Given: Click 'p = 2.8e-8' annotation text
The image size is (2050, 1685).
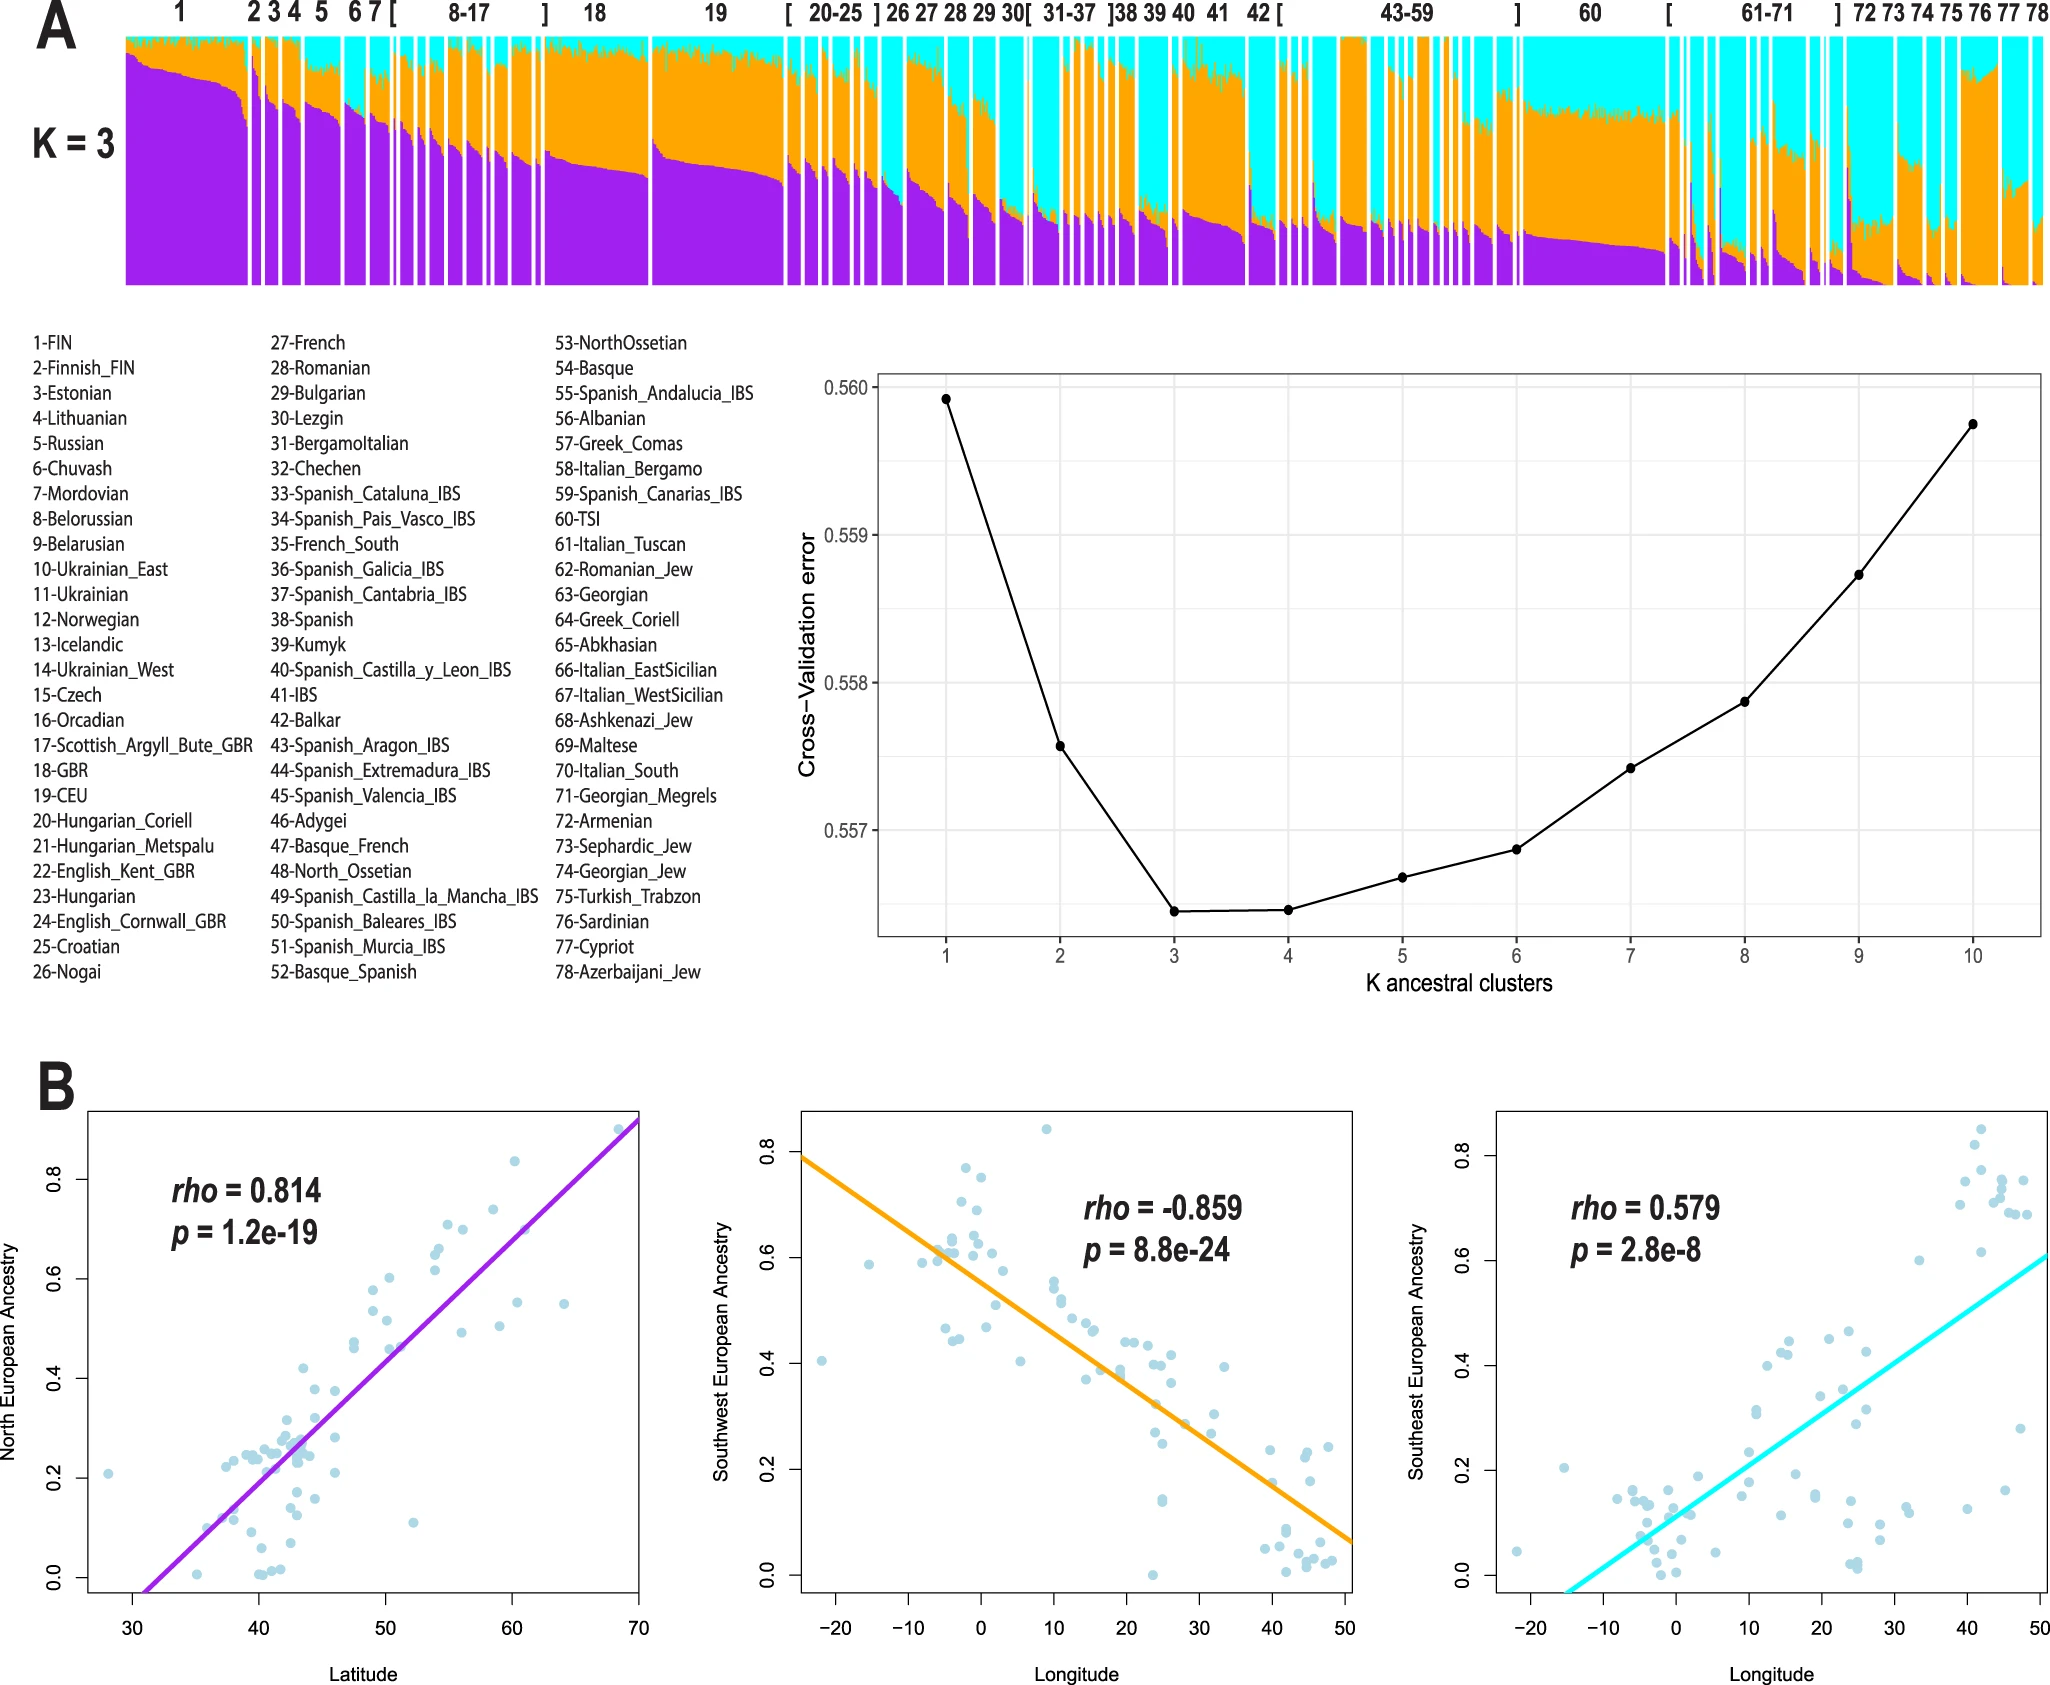Looking at the screenshot, I should click(1635, 1250).
